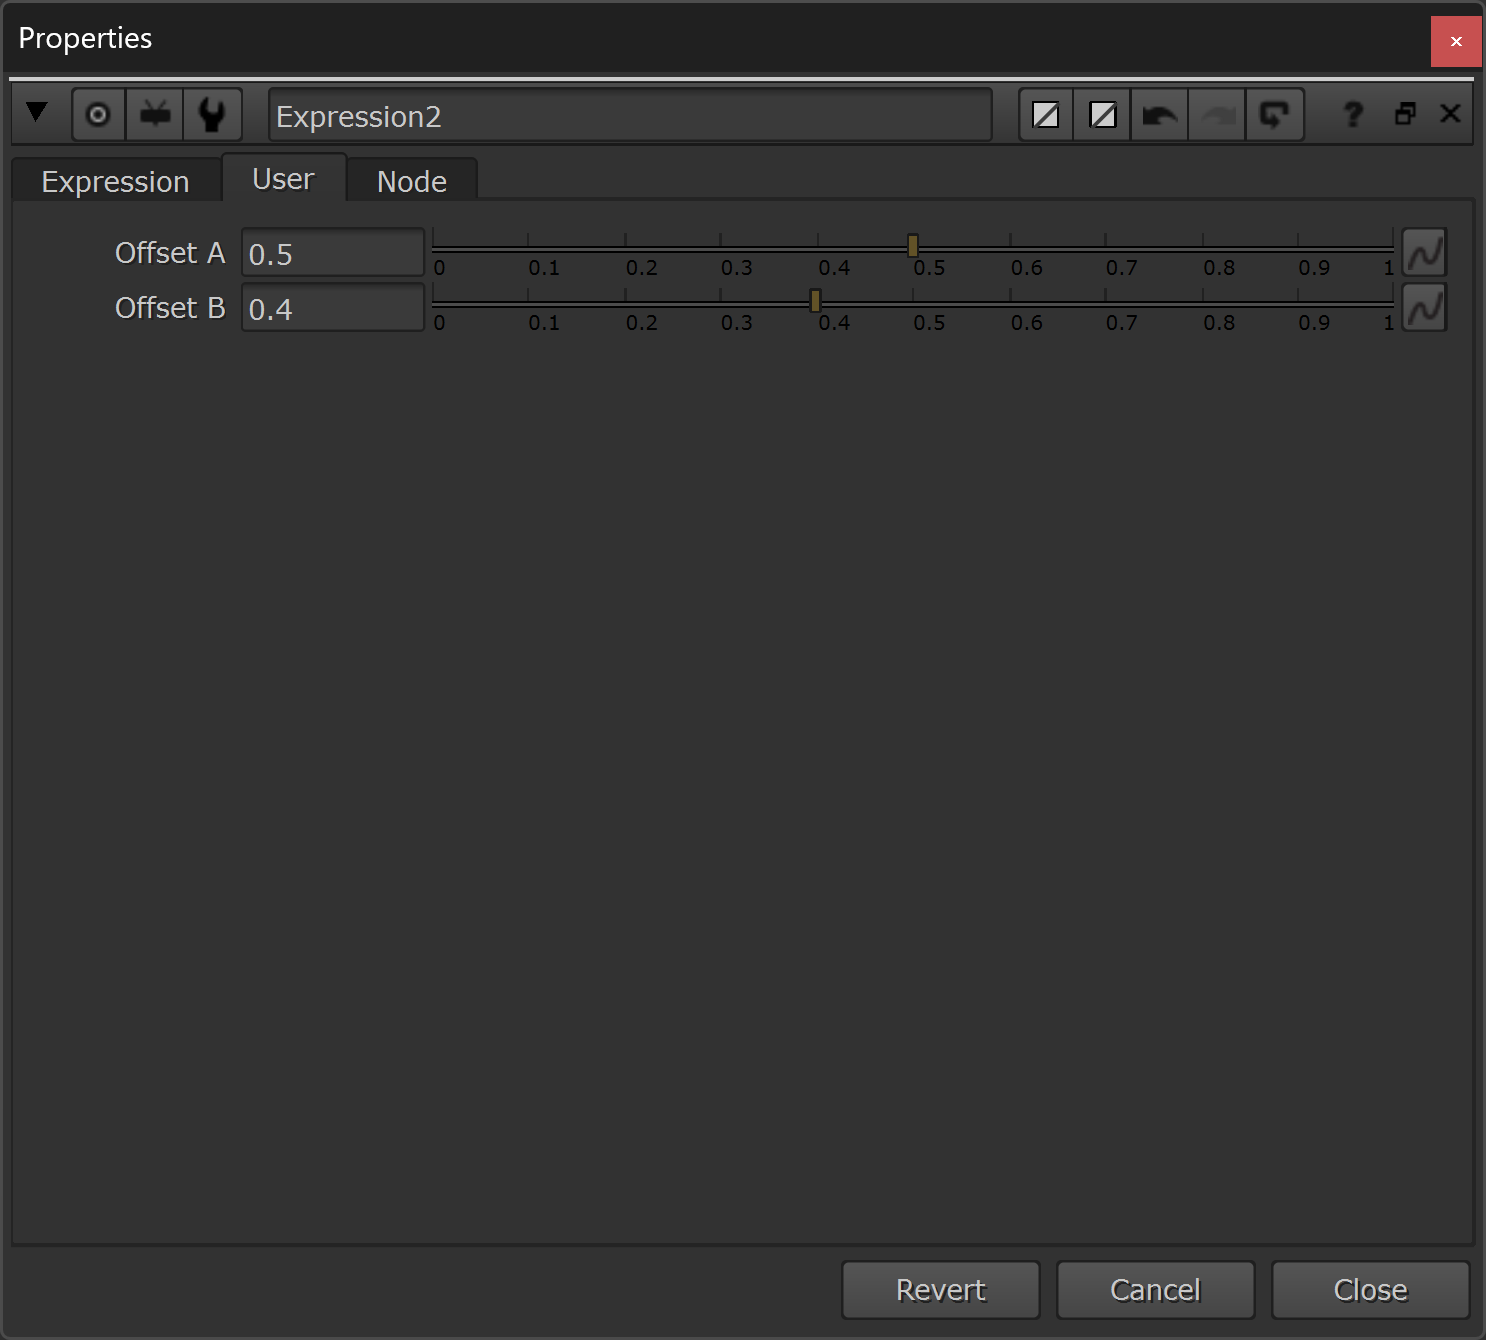This screenshot has width=1486, height=1340.
Task: Switch to the Expression tab
Action: (115, 182)
